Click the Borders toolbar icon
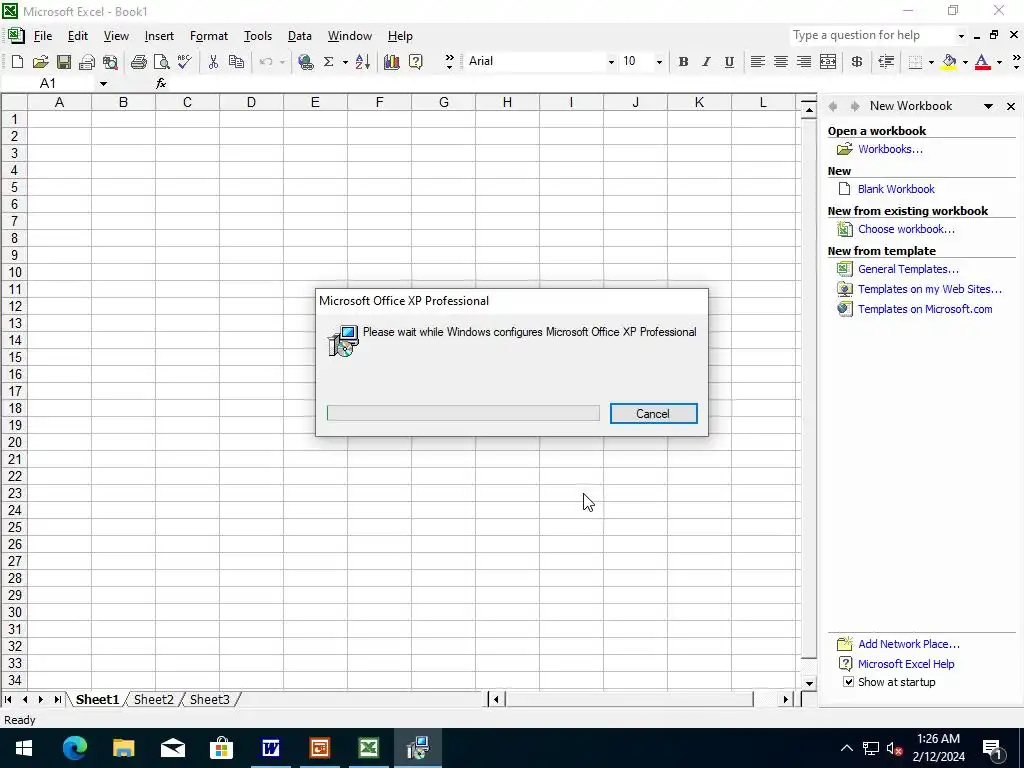 (x=916, y=61)
